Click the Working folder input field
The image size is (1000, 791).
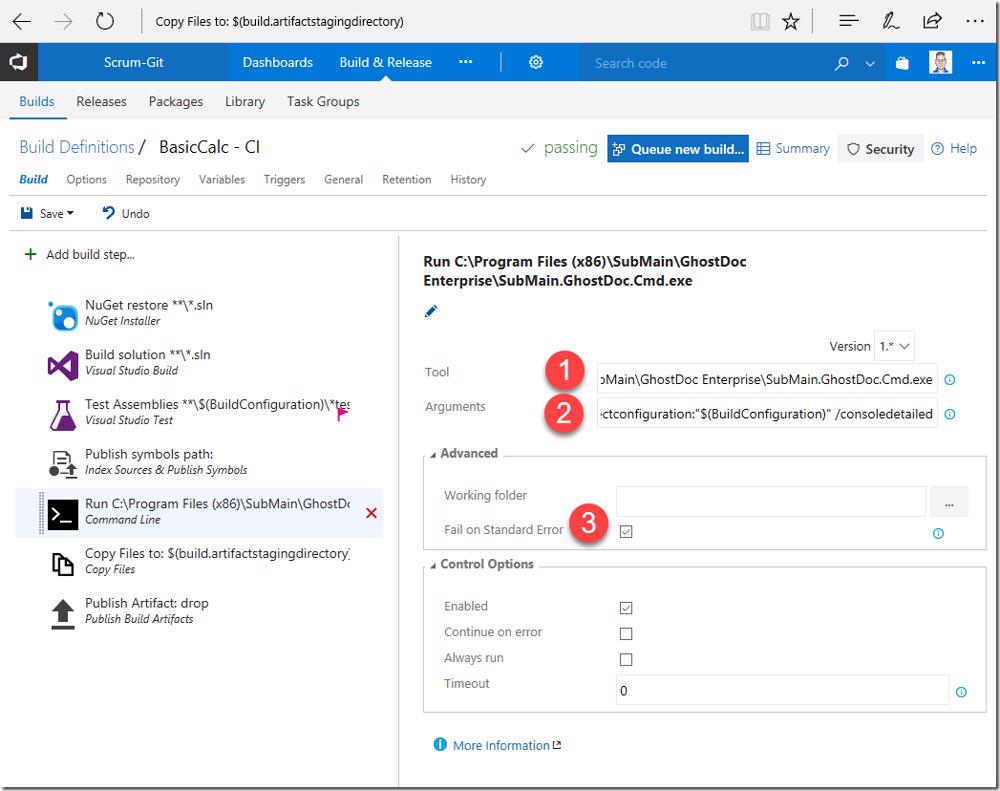[770, 502]
